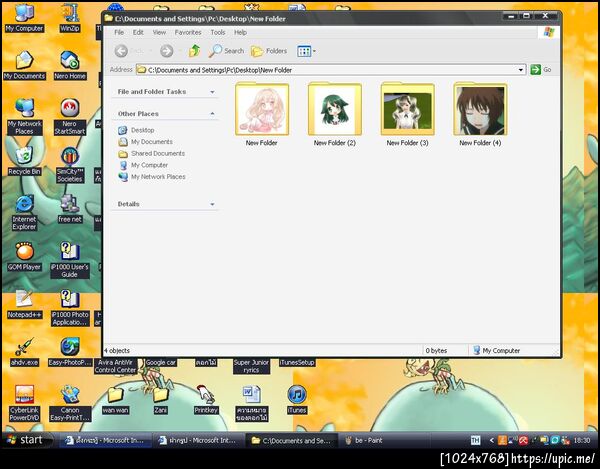Open the File menu
This screenshot has width=600, height=469.
(119, 33)
